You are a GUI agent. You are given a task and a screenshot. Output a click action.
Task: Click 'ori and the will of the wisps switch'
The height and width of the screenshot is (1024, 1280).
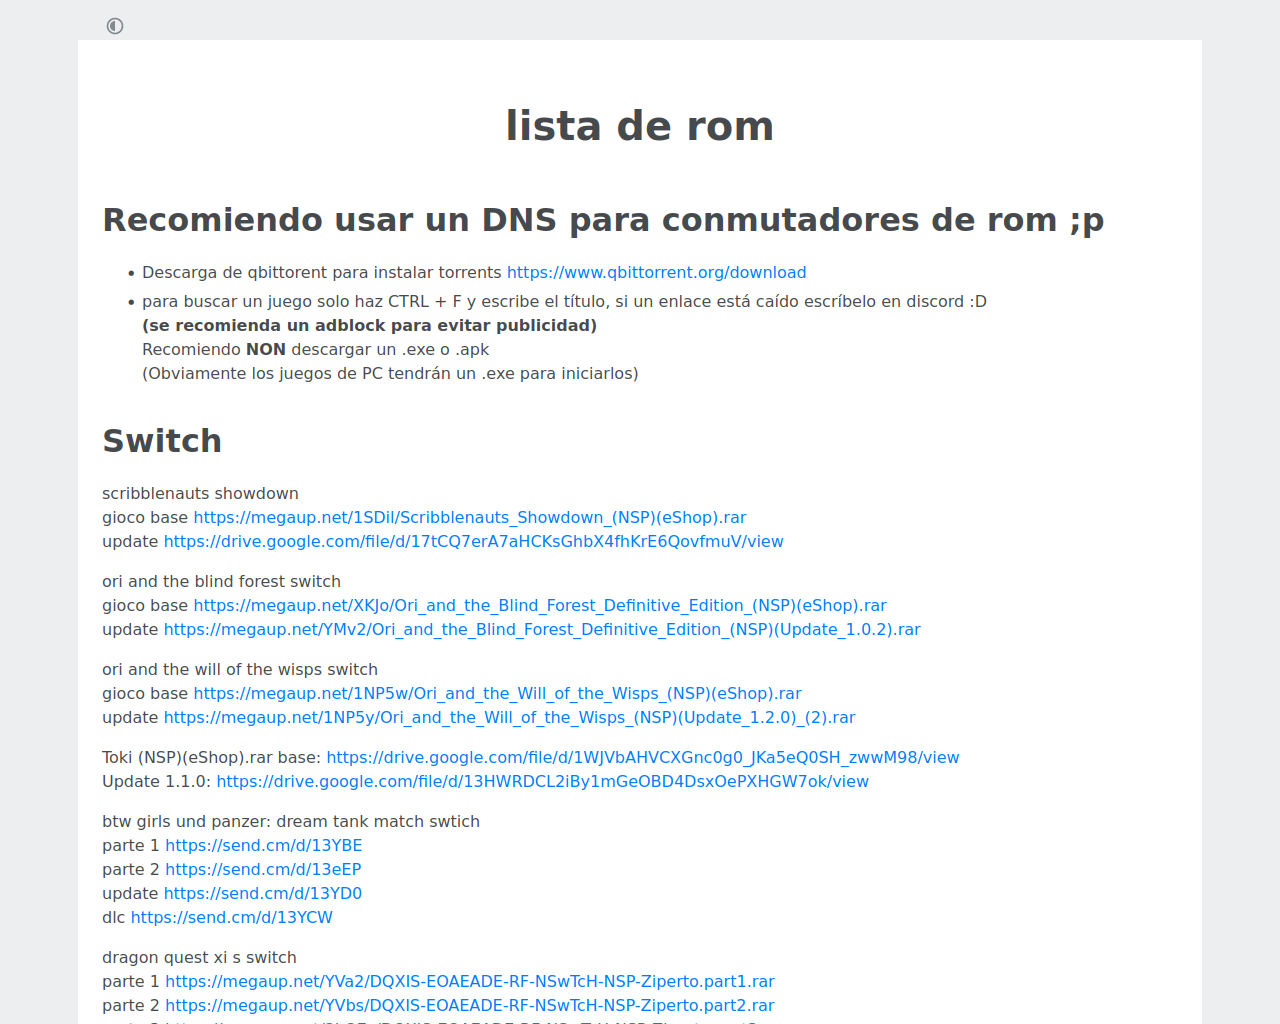240,670
